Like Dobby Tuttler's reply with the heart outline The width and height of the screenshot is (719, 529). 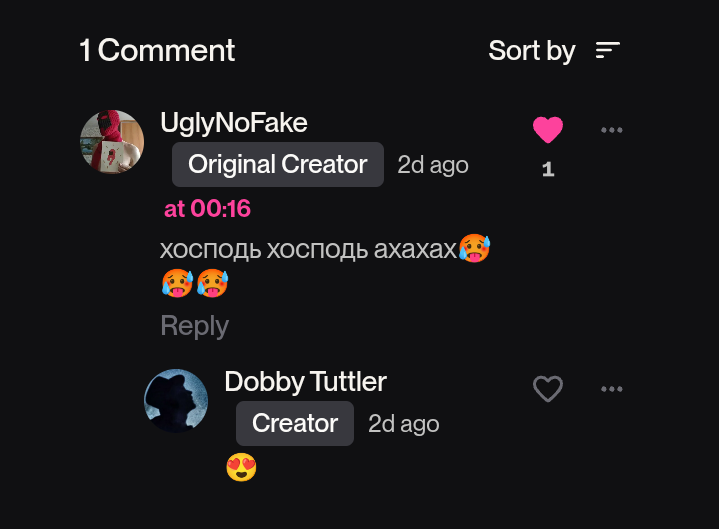point(548,389)
